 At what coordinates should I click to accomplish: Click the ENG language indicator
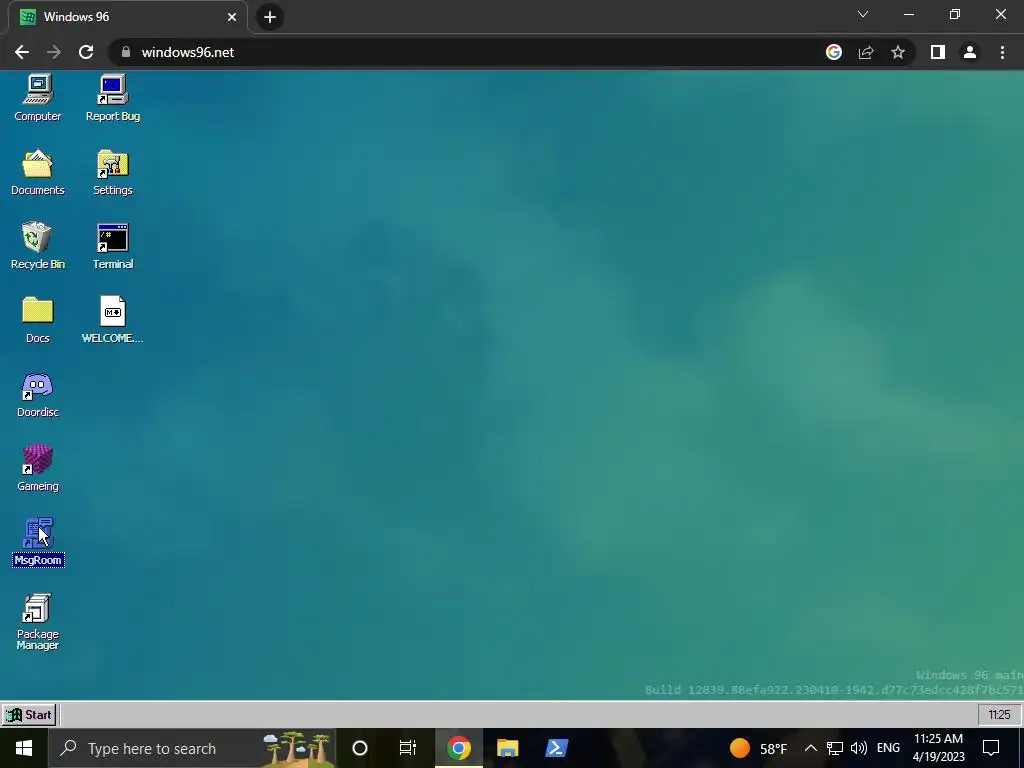click(888, 748)
